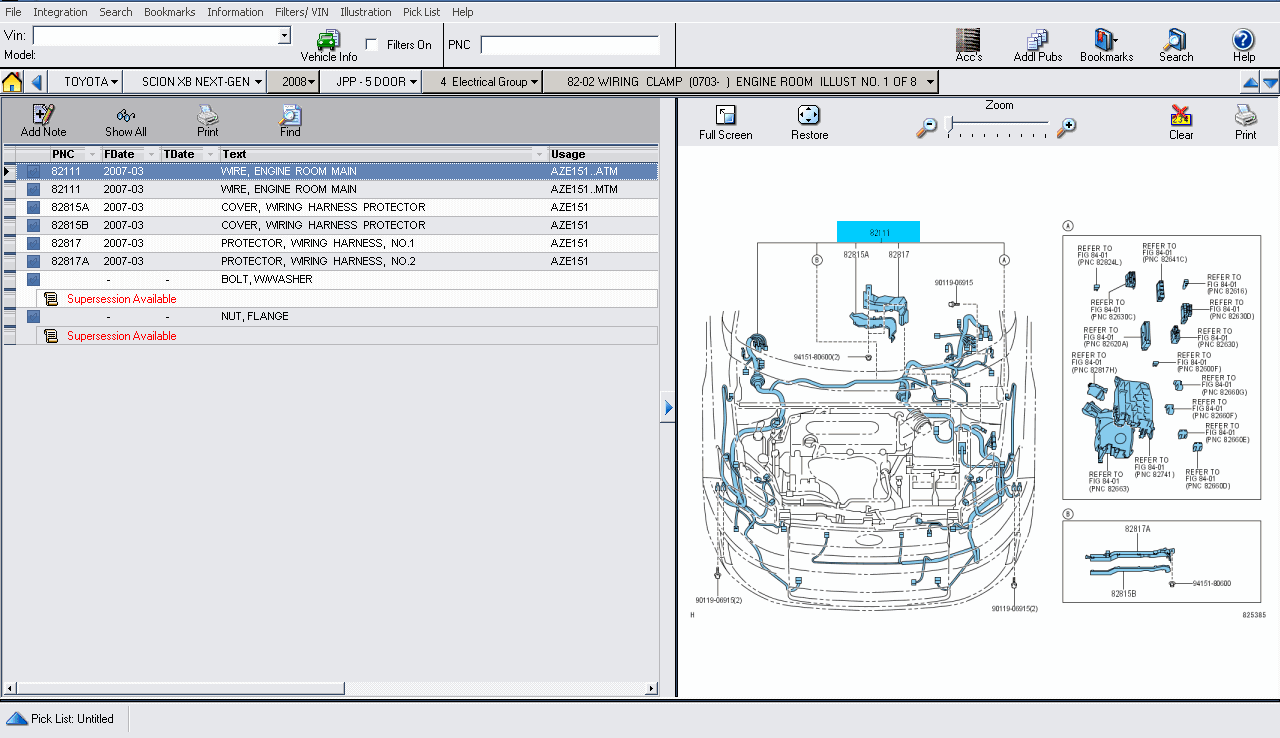Viewport: 1280px width, 738px height.
Task: Open supersession icon under BOLT row
Action: 51,299
